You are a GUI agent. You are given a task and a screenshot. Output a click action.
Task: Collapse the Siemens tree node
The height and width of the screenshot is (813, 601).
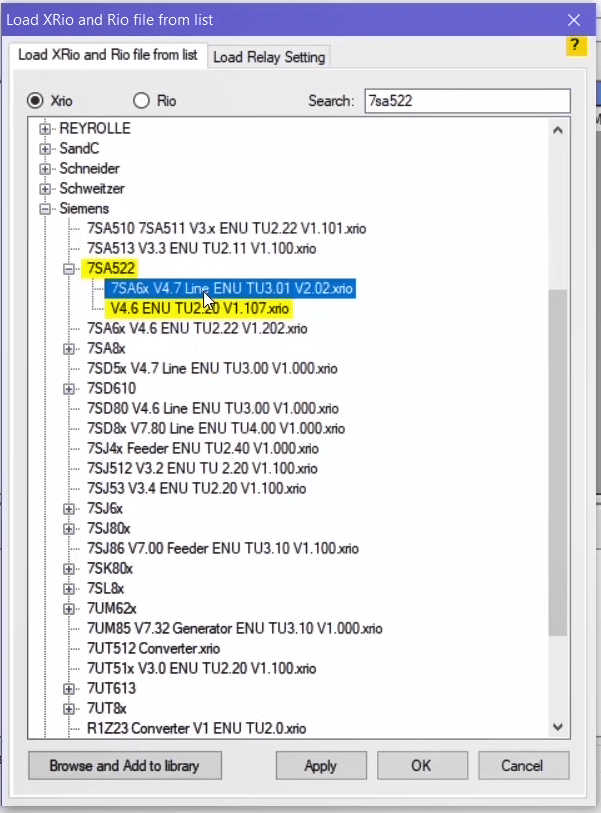point(45,209)
